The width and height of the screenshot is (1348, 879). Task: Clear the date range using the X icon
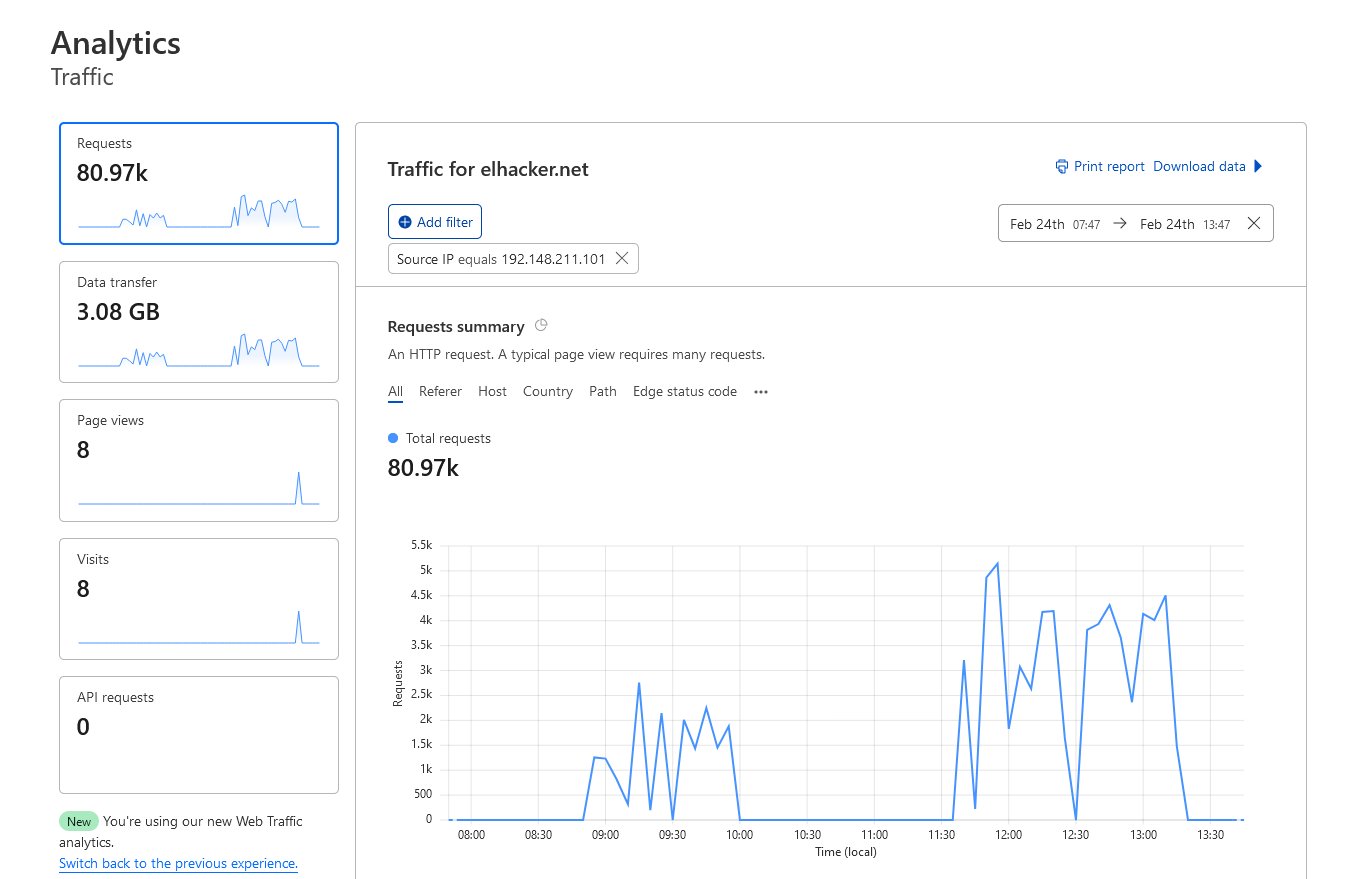click(1254, 223)
